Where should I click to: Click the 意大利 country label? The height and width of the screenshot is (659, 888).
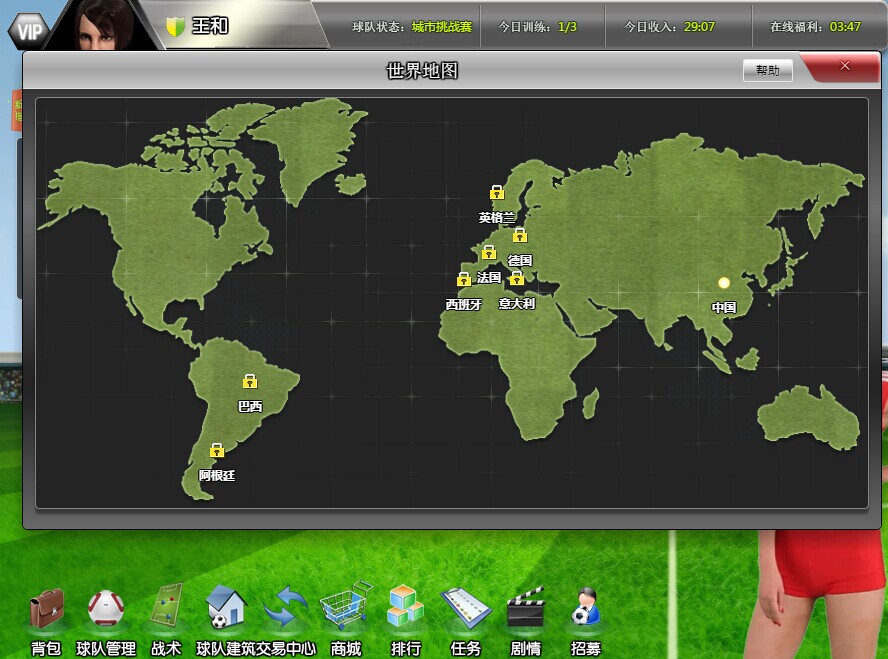coord(516,303)
